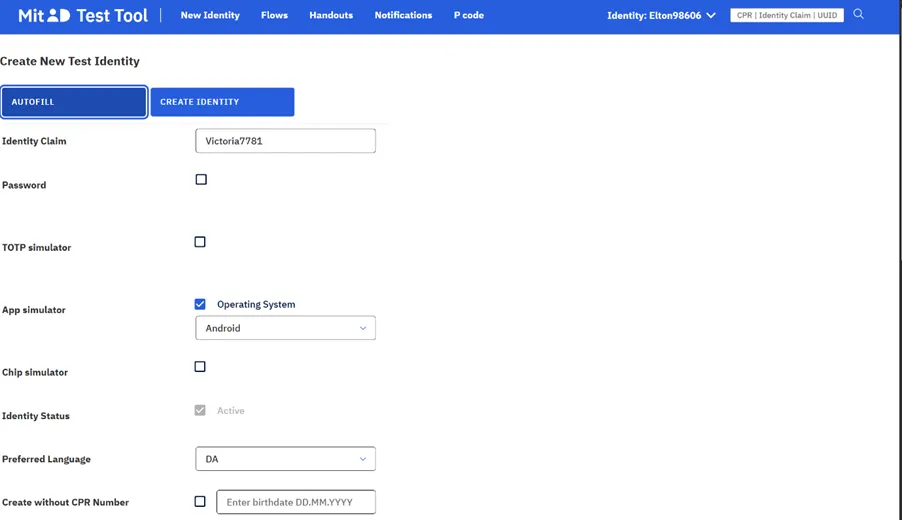The height and width of the screenshot is (520, 902).
Task: Check Create without CPR Number box
Action: [x=200, y=502]
